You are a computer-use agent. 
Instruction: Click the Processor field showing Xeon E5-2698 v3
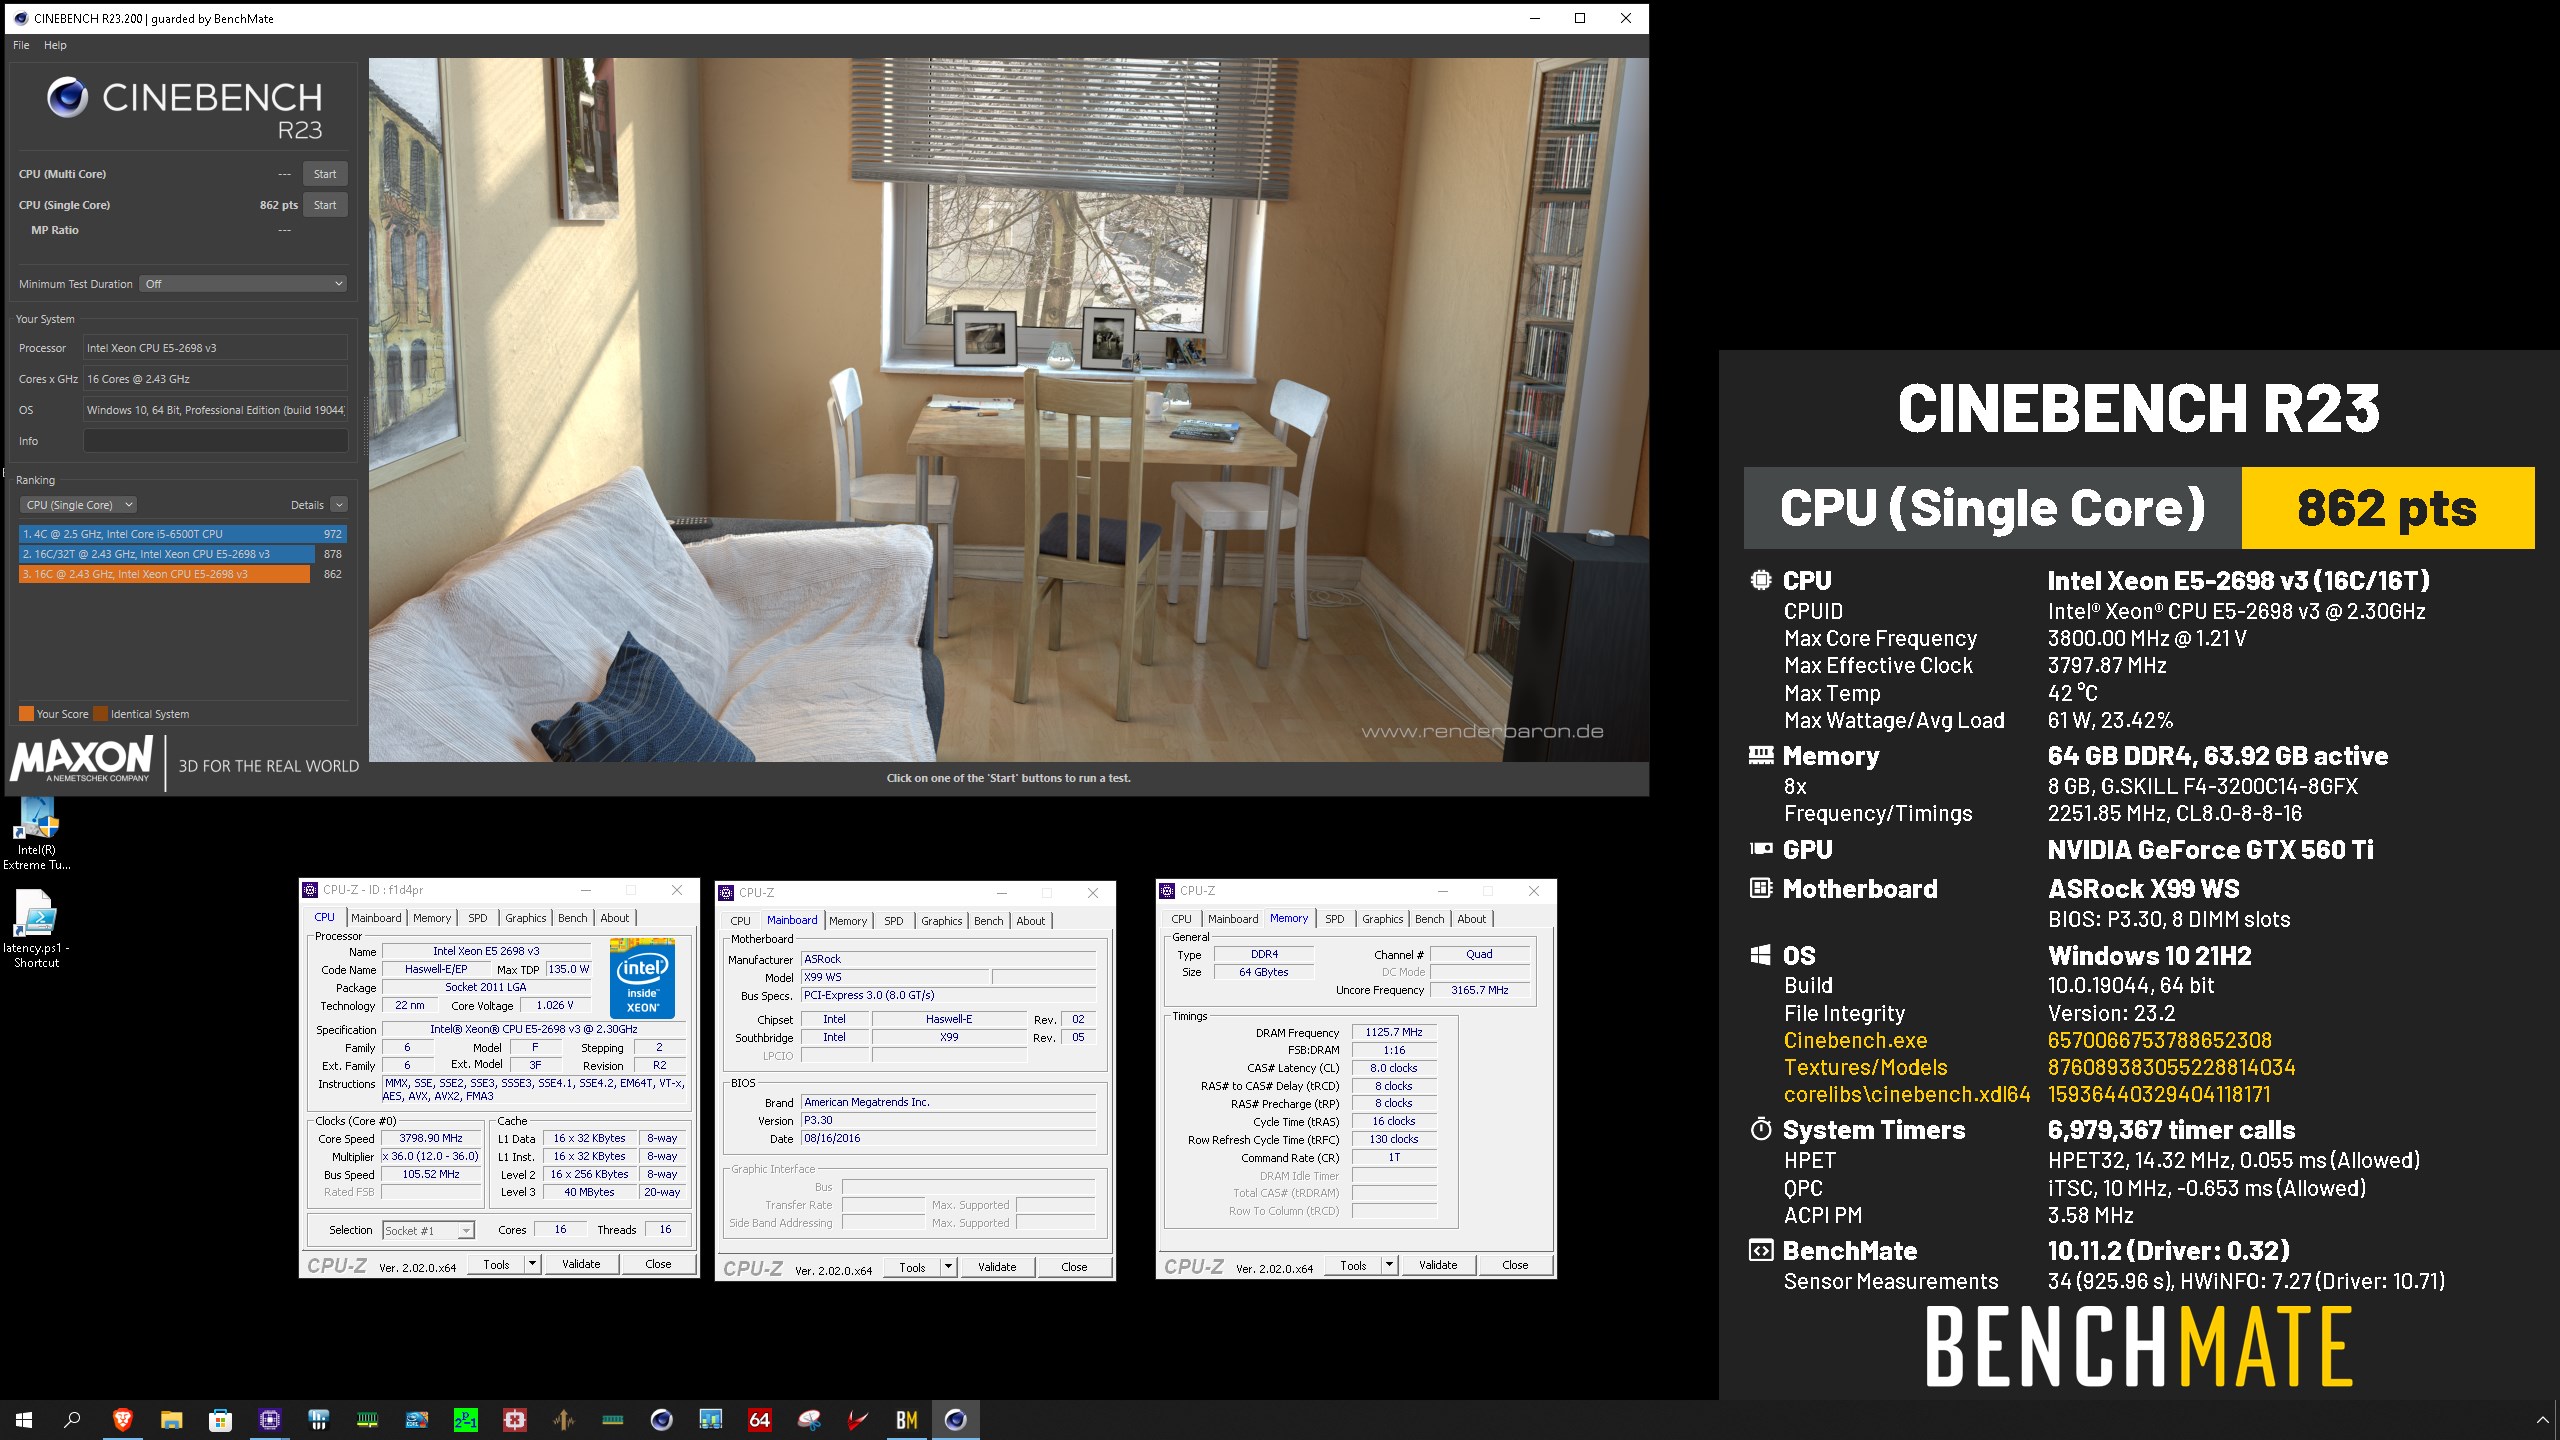click(215, 348)
